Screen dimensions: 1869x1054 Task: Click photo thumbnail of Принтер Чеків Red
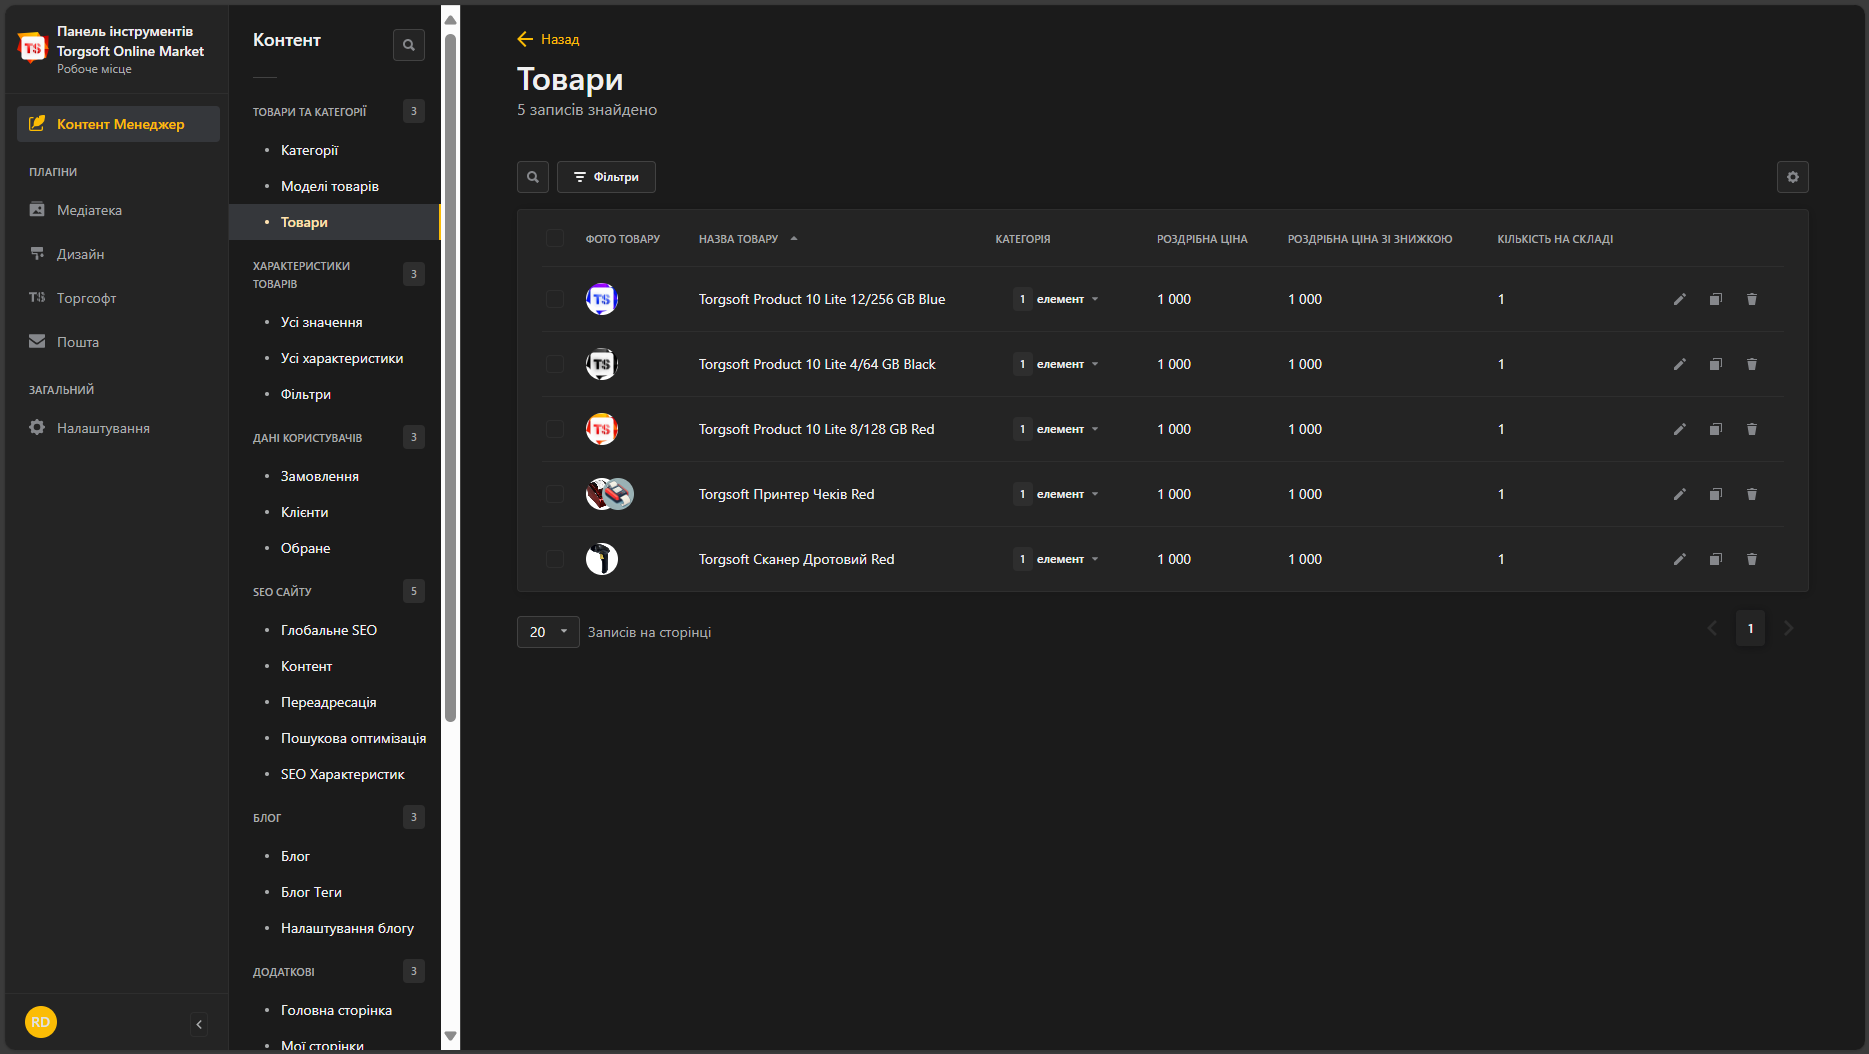click(610, 494)
